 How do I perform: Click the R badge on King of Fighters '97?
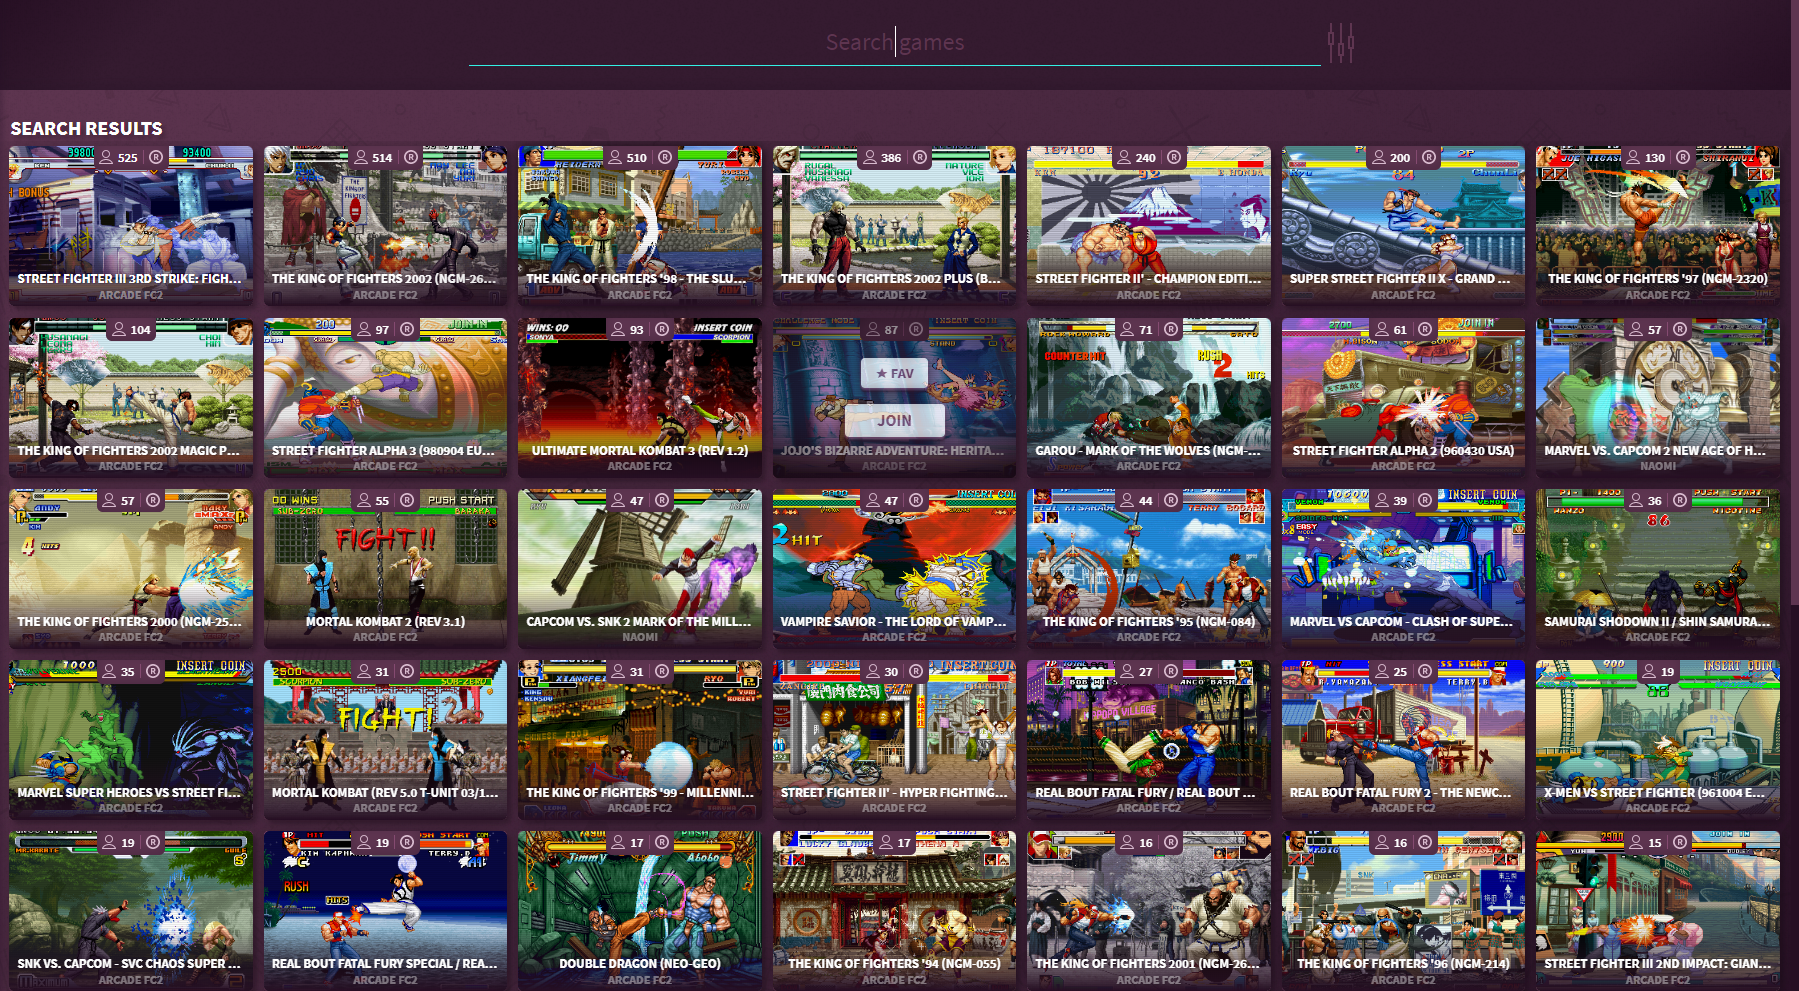[1683, 158]
